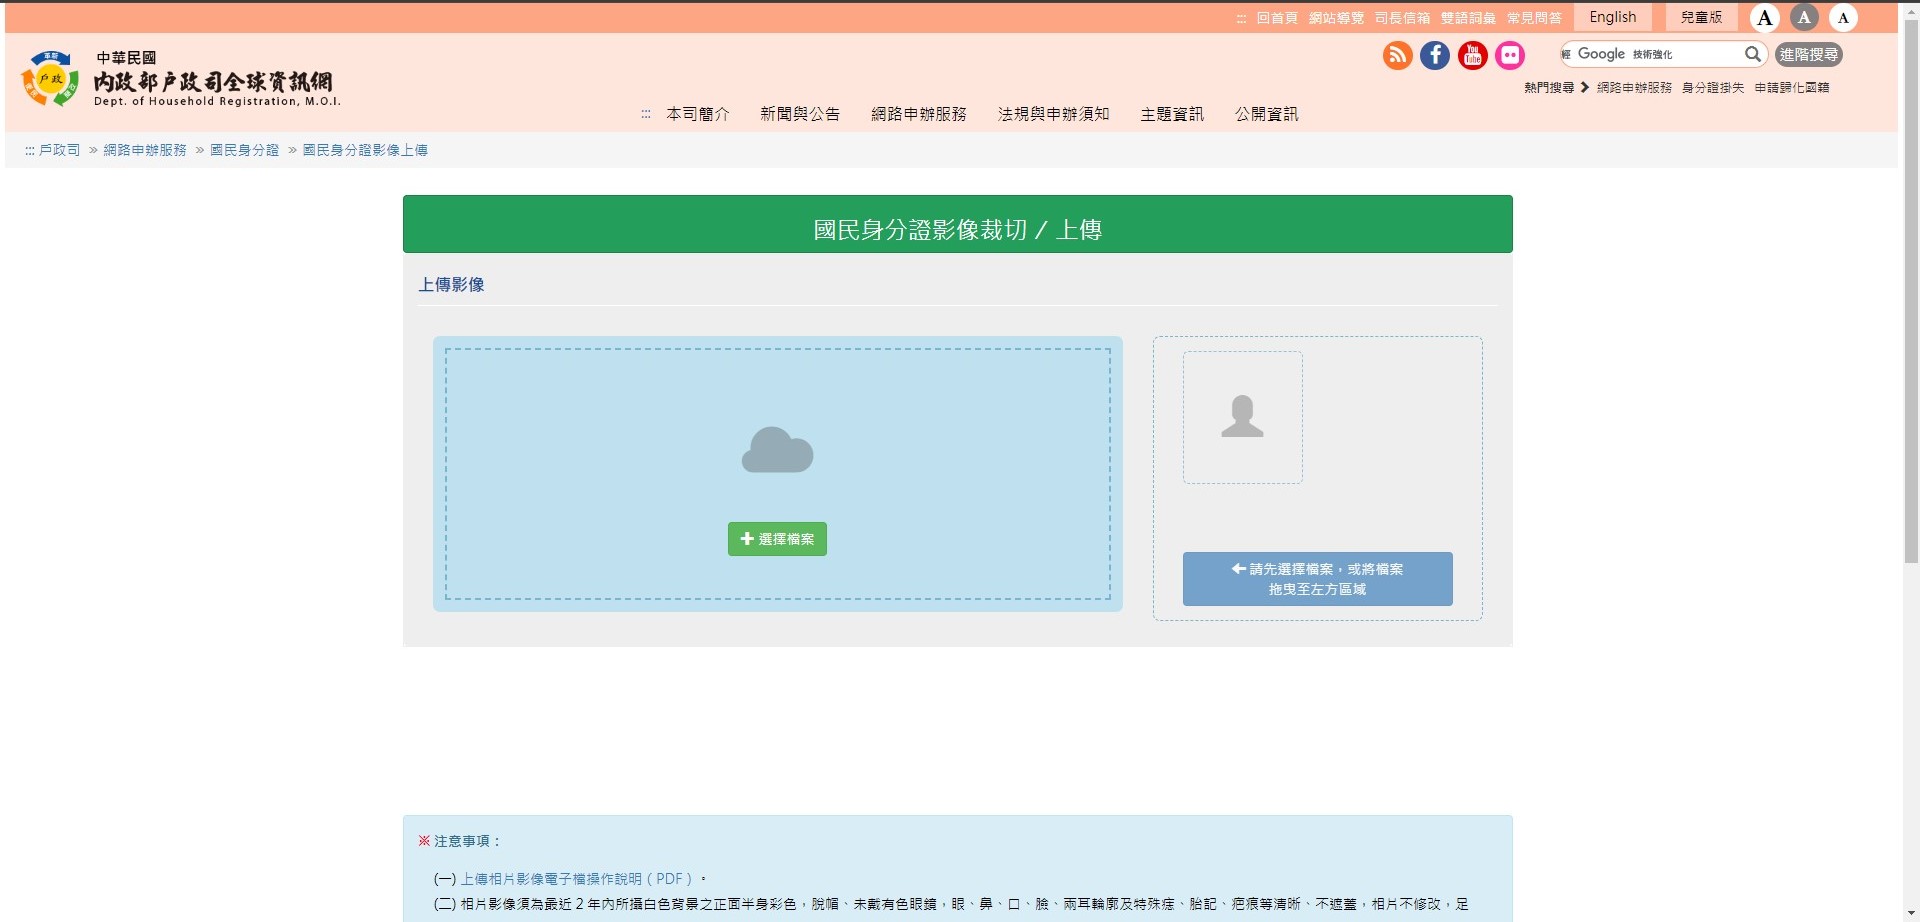Click the search magnifier icon
The image size is (1920, 922).
pos(1753,54)
